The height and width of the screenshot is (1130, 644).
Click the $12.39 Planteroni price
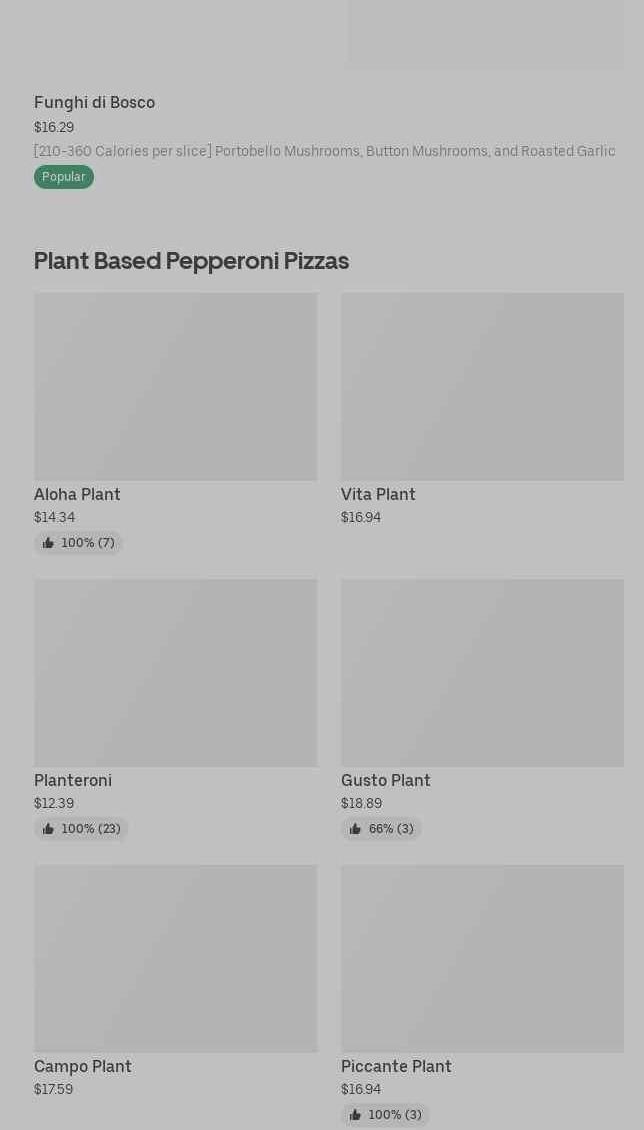tap(54, 804)
